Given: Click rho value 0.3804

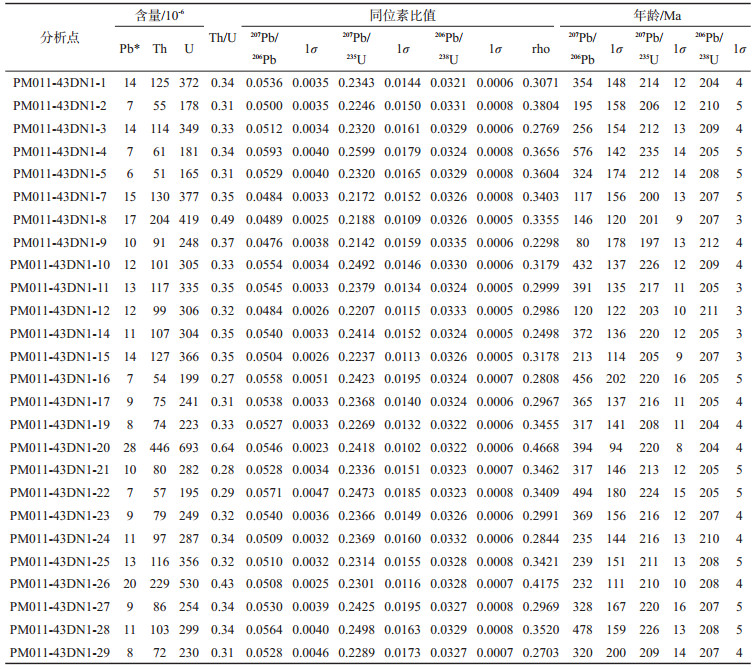Looking at the screenshot, I should (541, 106).
